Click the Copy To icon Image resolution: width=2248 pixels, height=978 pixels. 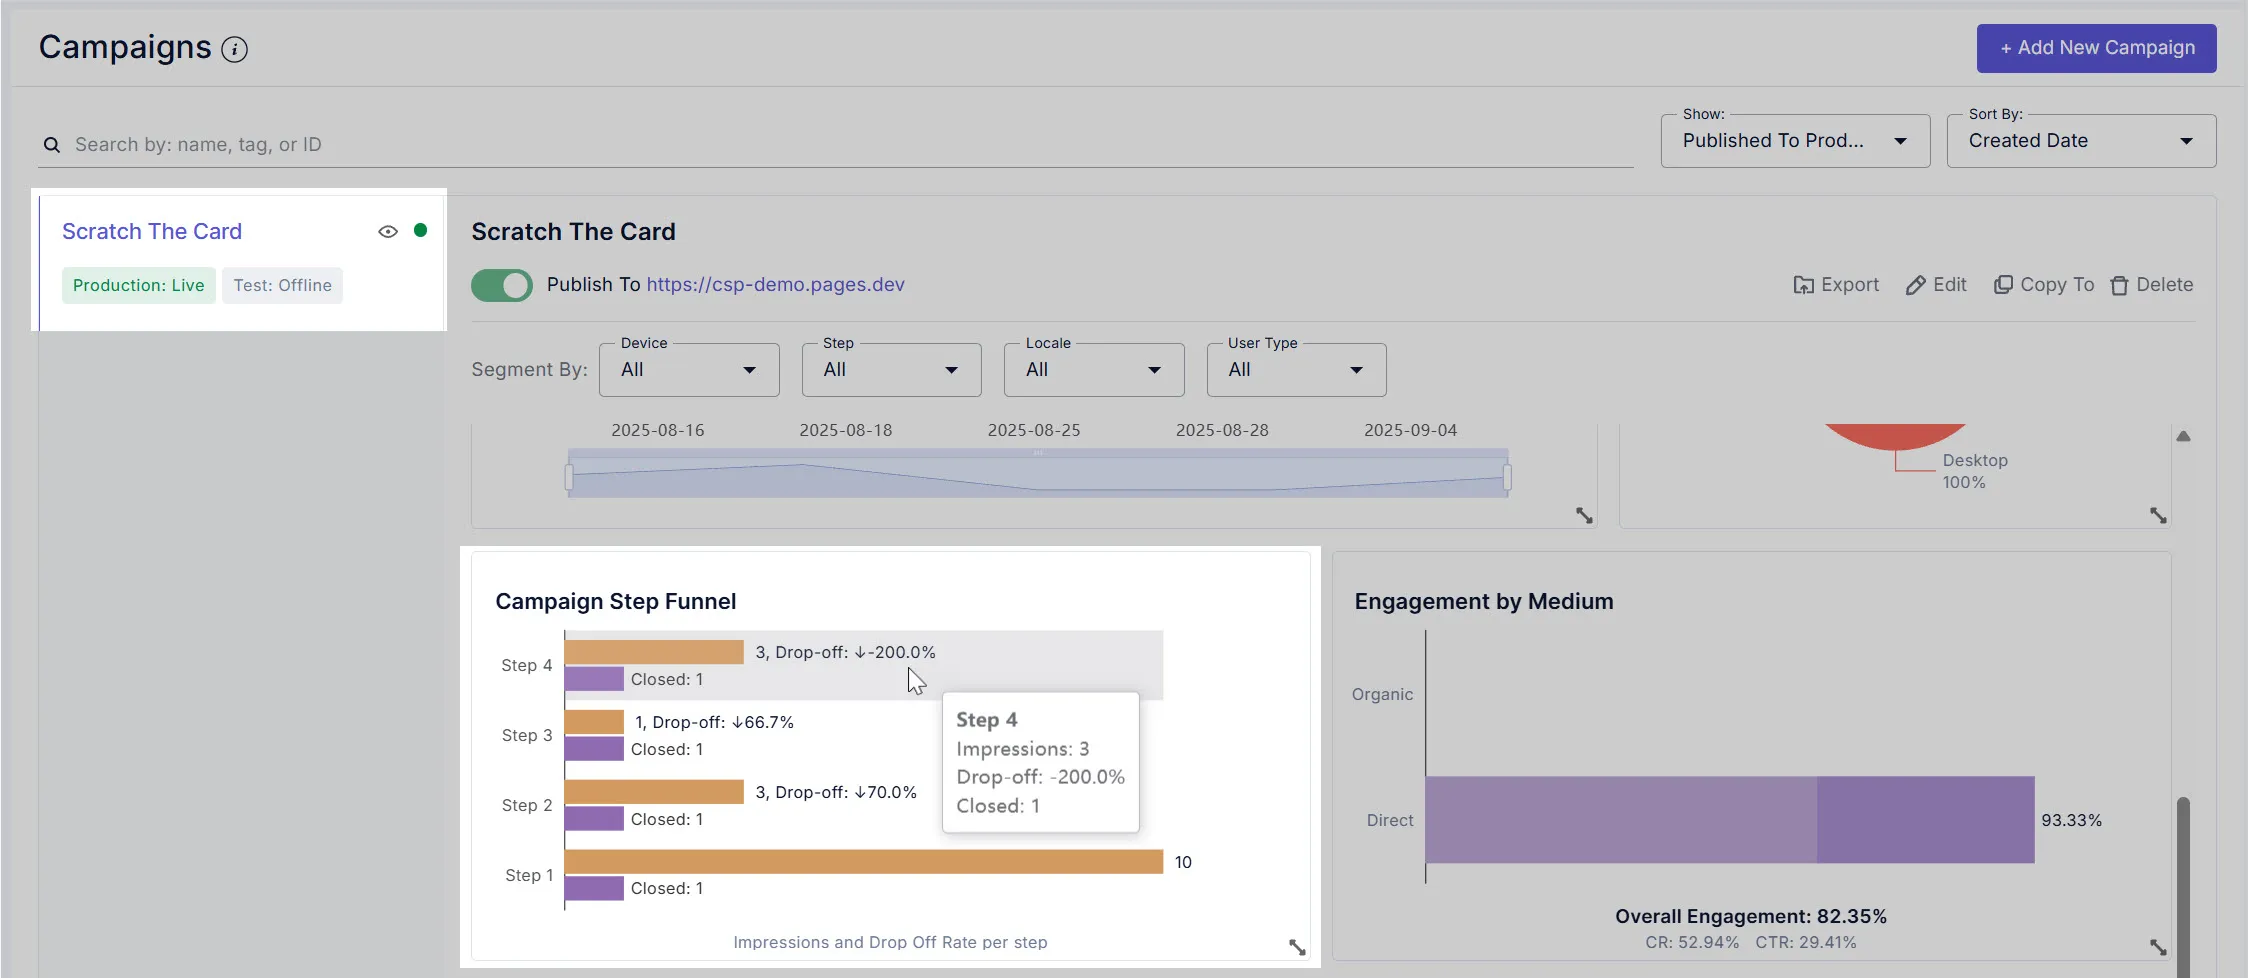[2003, 285]
